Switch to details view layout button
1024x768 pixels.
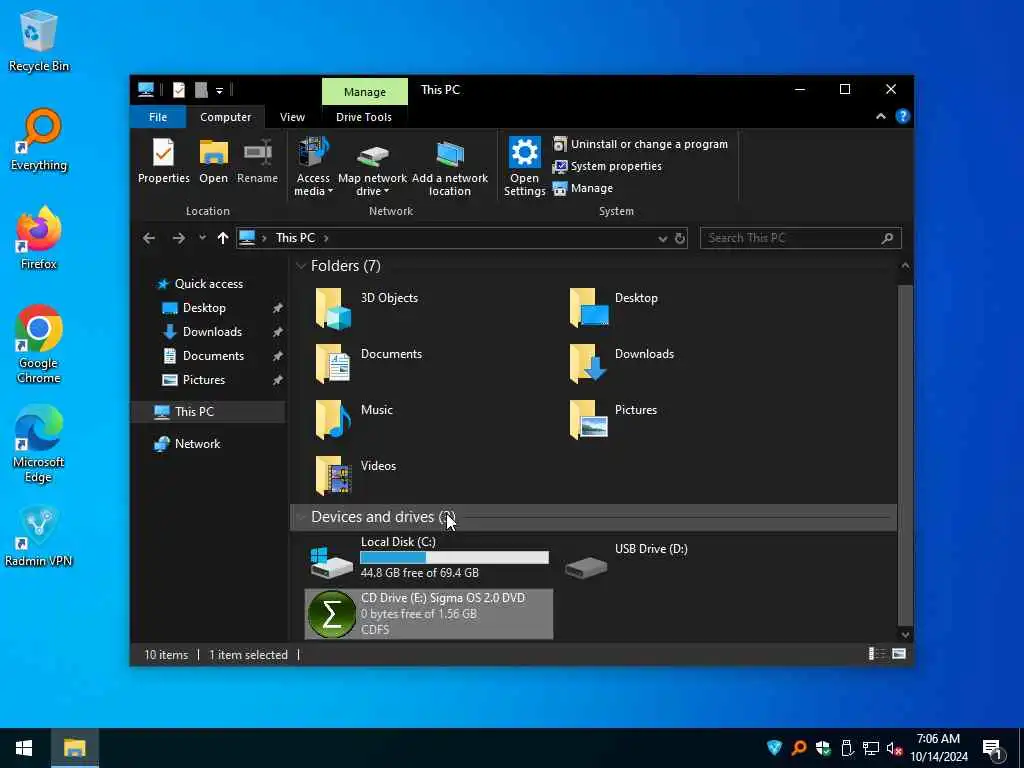876,654
